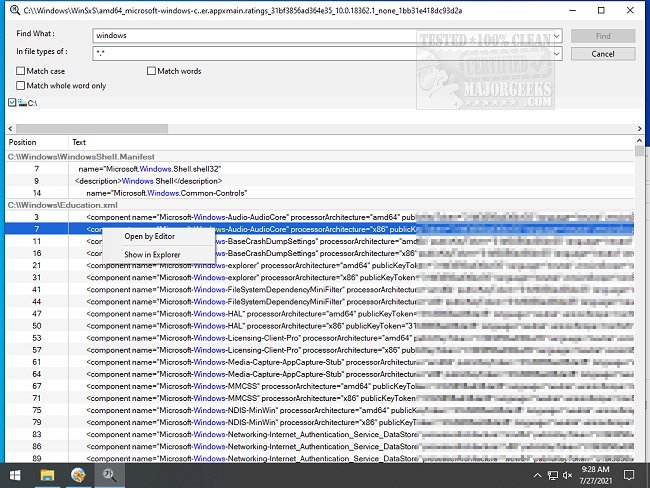Image resolution: width=650 pixels, height=488 pixels.
Task: Select the Windows Shell description result row
Action: [x=320, y=181]
